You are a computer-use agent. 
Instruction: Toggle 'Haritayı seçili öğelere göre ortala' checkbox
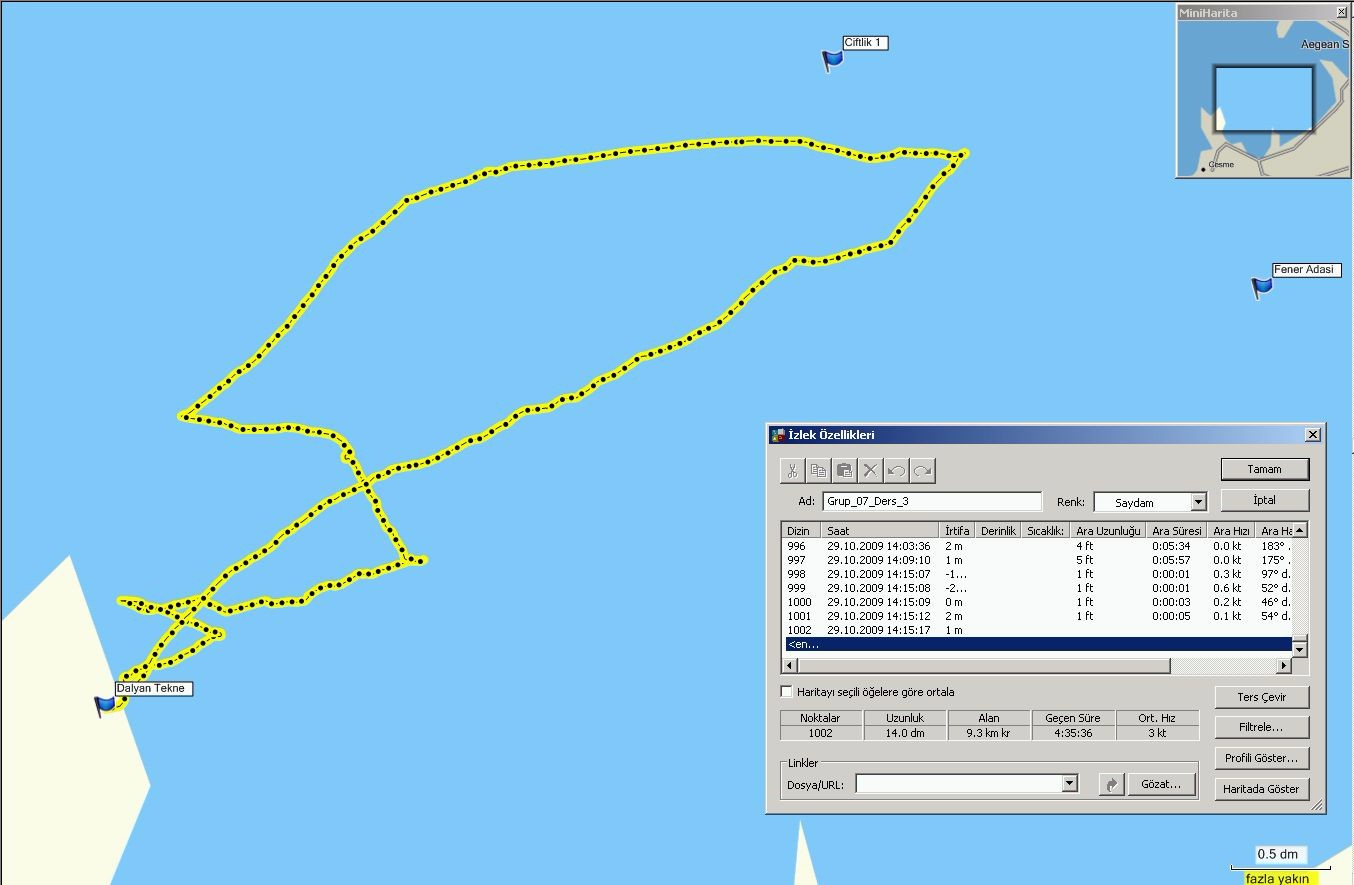(786, 692)
